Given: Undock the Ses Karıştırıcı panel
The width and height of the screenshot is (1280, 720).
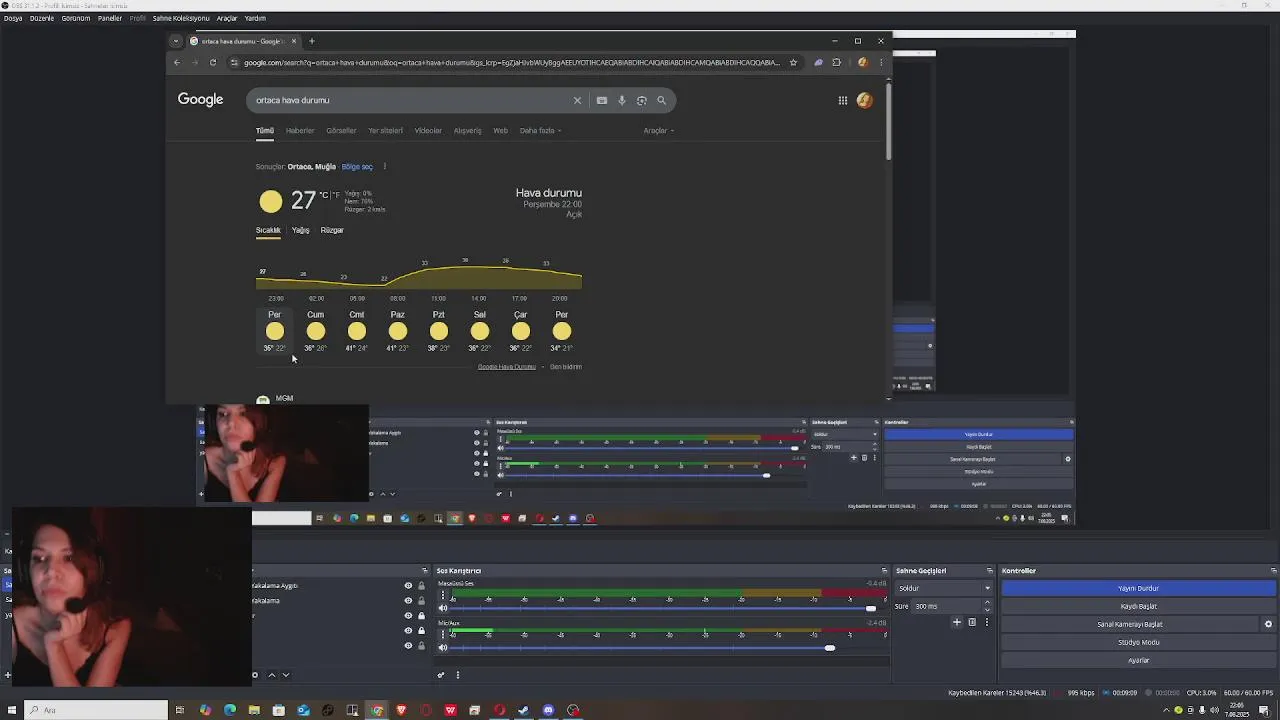Looking at the screenshot, I should pos(884,571).
